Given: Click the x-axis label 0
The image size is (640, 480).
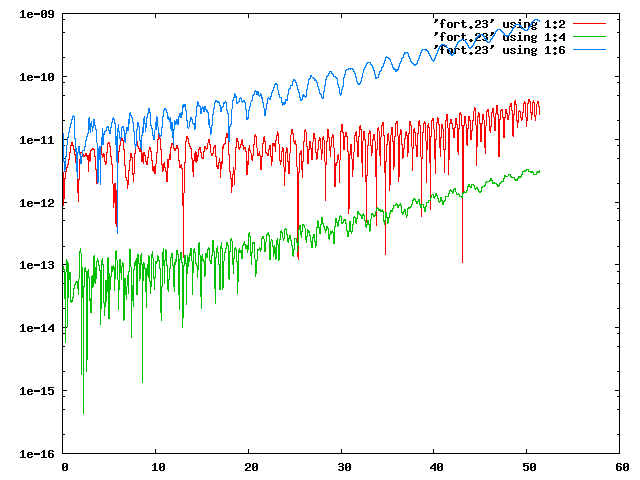Looking at the screenshot, I should click(65, 467).
